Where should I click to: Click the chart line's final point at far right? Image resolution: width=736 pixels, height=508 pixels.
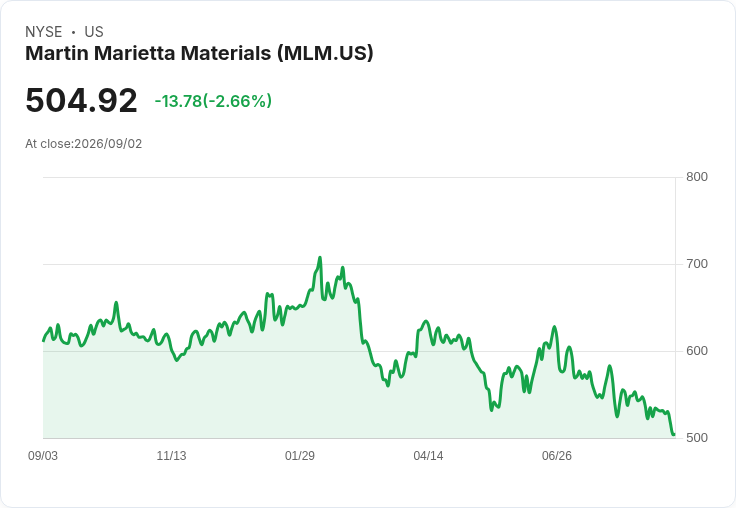674,434
